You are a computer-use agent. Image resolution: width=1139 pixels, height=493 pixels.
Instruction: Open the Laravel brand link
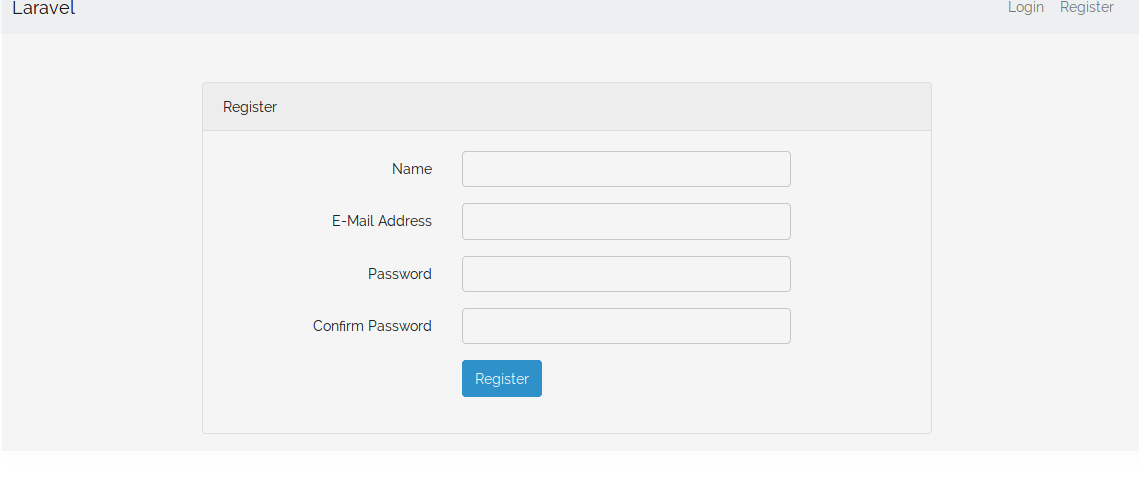[x=43, y=9]
